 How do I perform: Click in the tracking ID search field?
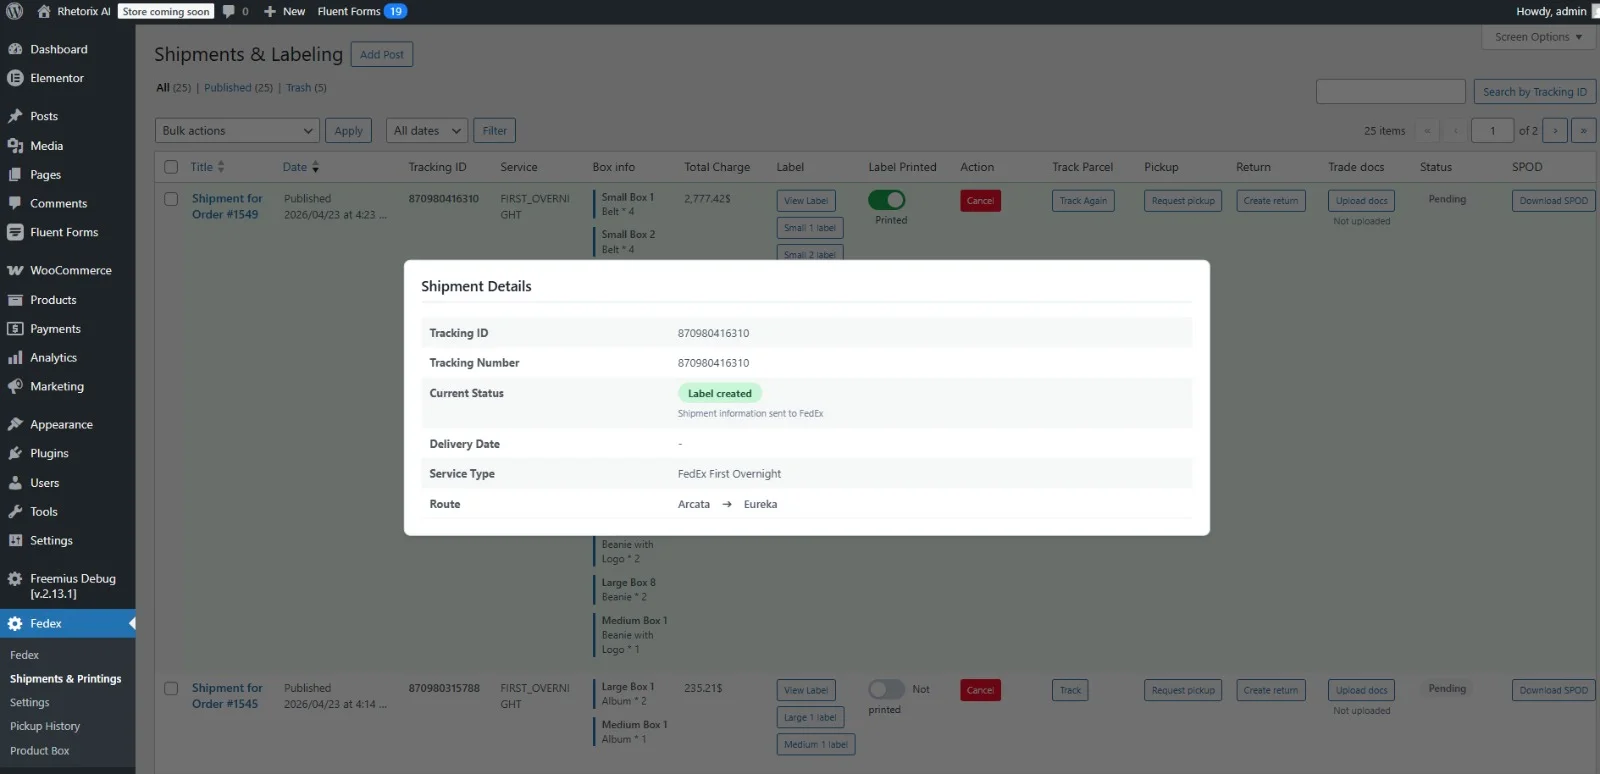(1391, 92)
